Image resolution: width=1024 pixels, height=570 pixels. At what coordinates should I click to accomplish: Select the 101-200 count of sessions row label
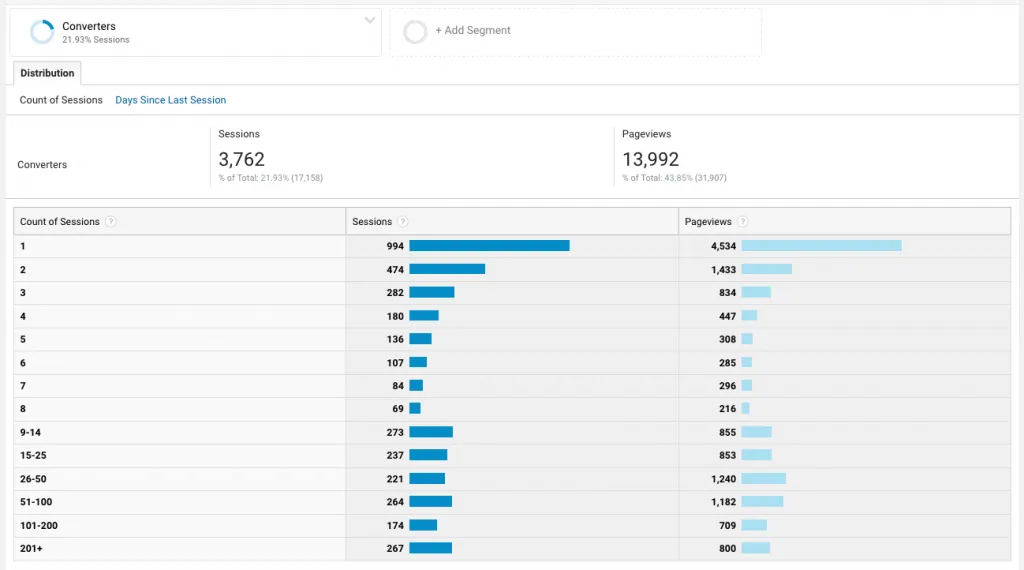pos(39,526)
